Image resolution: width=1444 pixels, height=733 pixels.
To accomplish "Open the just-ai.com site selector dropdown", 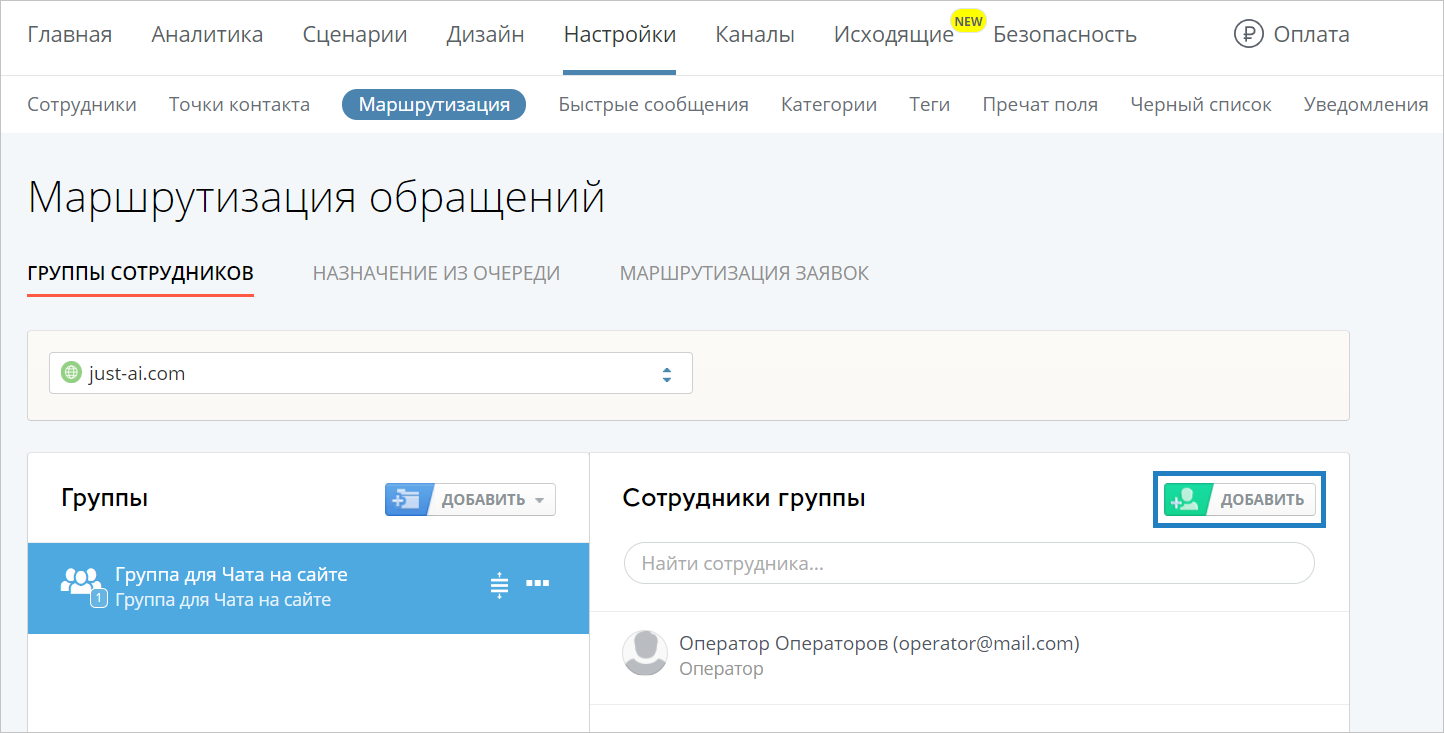I will (x=370, y=374).
